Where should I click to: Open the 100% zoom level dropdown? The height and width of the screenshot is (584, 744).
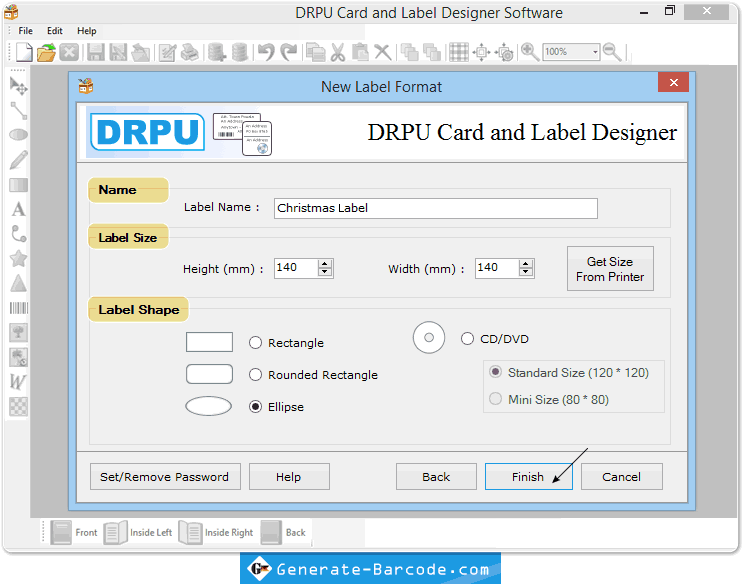595,52
